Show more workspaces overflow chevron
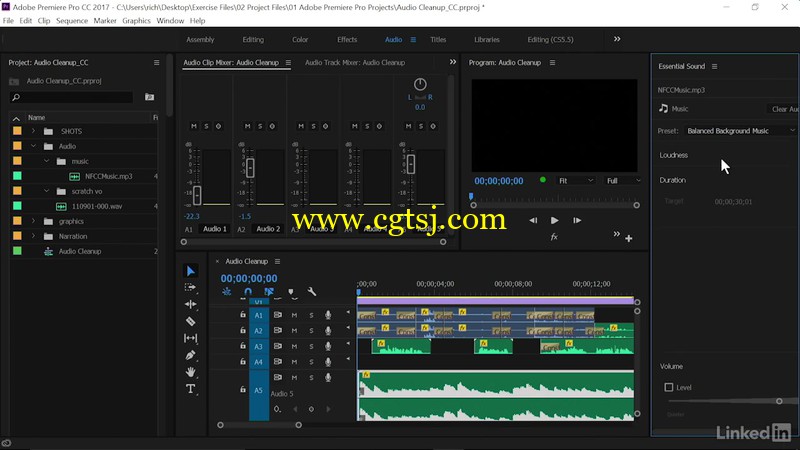Screen dimensions: 800x450 point(617,39)
